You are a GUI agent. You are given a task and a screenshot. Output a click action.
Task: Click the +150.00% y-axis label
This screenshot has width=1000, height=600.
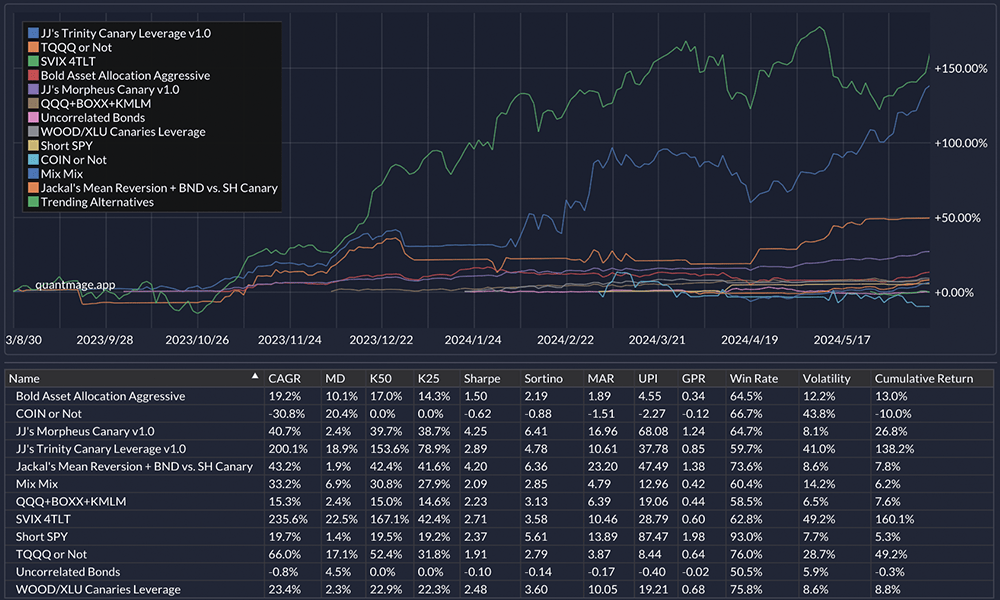[x=960, y=68]
